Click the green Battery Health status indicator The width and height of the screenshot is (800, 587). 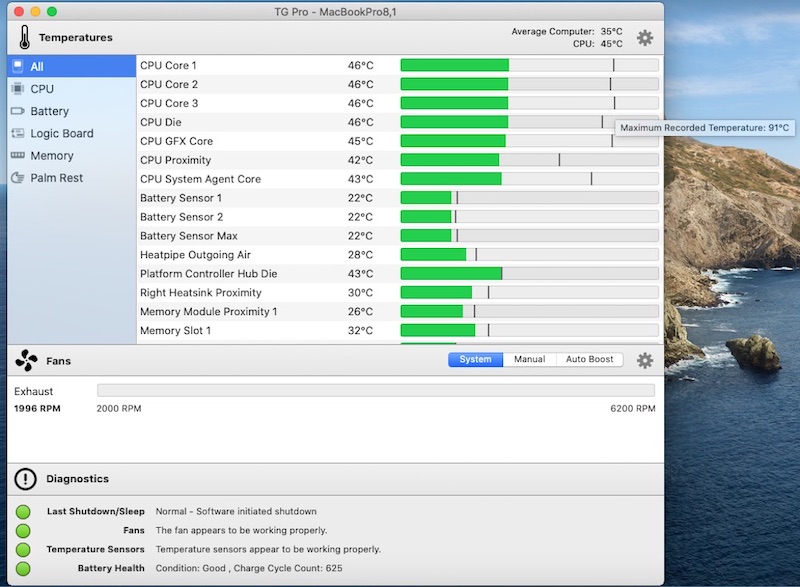(23, 568)
